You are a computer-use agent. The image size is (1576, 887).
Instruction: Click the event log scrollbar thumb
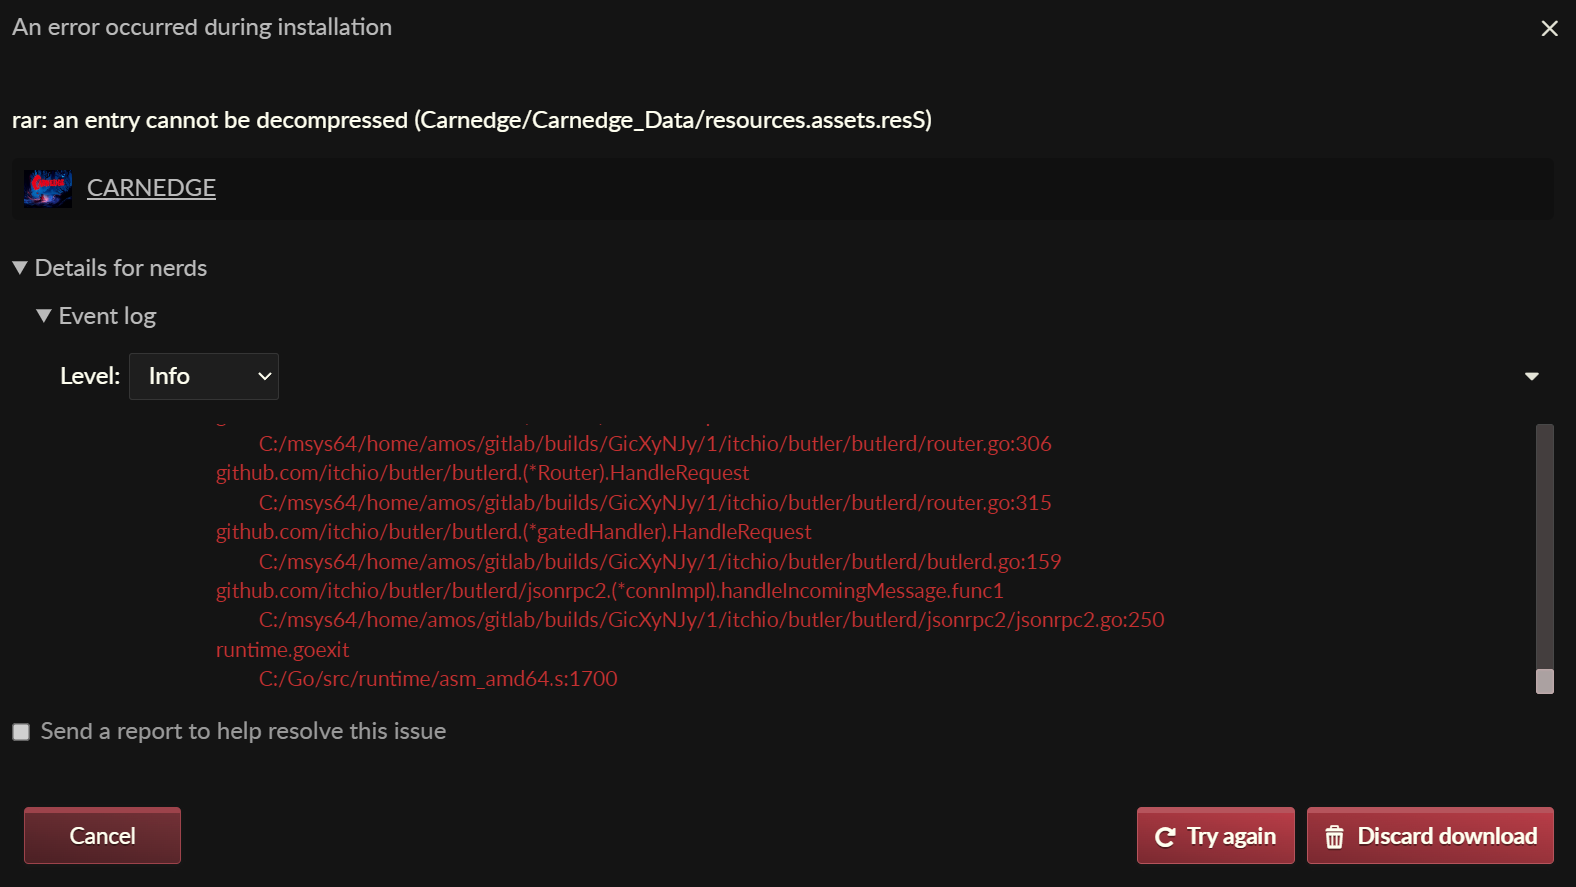click(x=1545, y=681)
